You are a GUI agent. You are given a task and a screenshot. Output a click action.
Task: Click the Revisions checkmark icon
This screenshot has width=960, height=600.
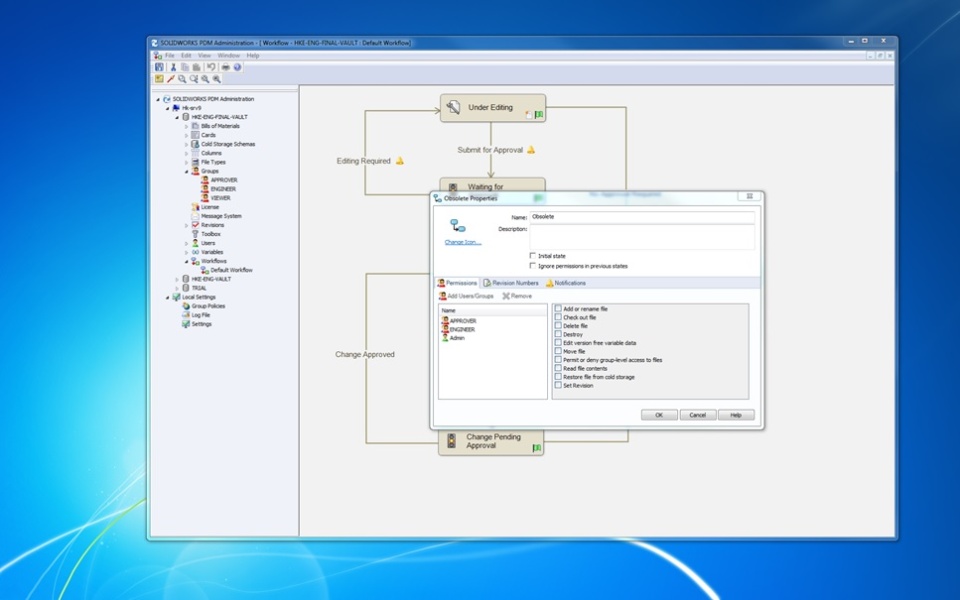[195, 225]
